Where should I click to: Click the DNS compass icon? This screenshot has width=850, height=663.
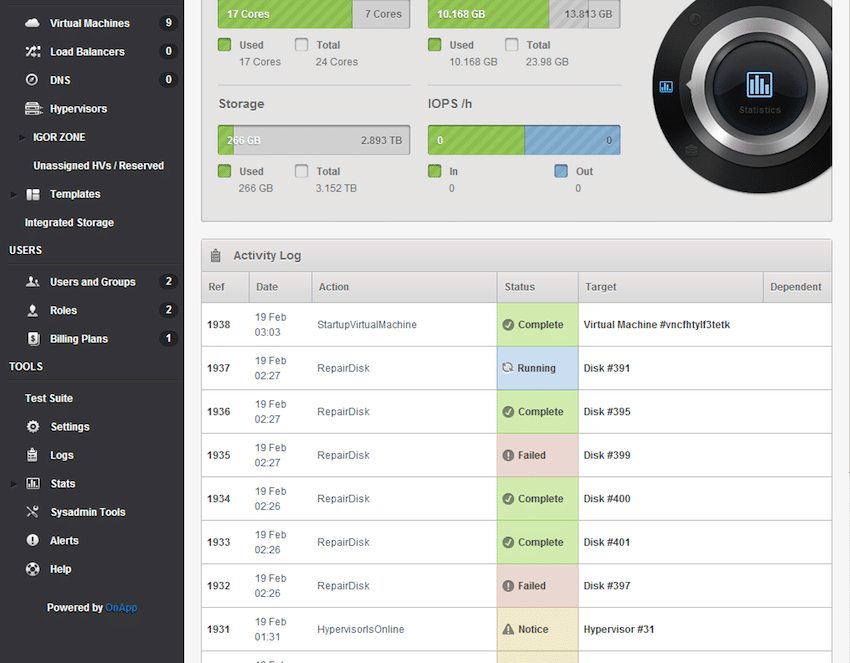pos(33,80)
